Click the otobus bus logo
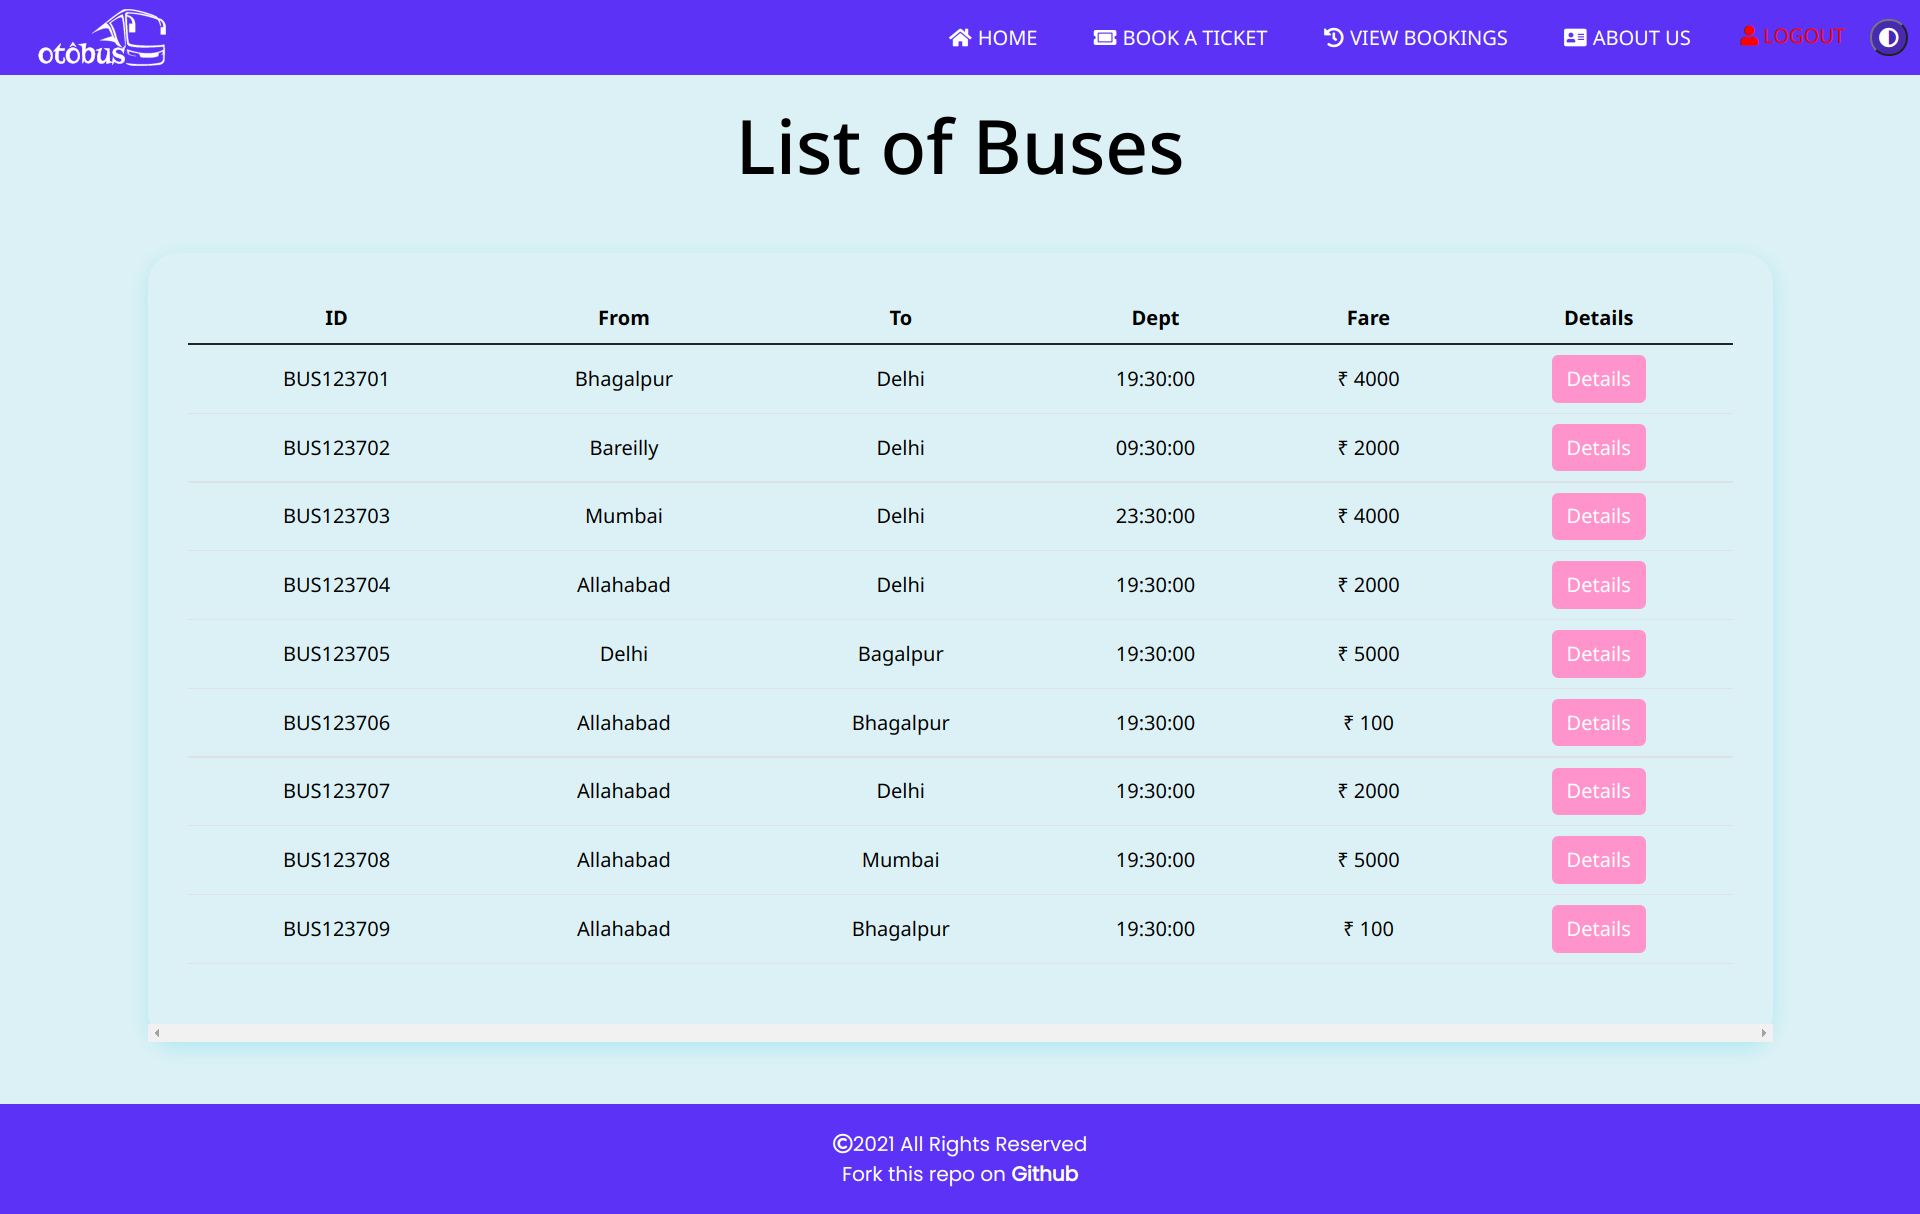Screen dimensions: 1920x1214 [x=103, y=38]
